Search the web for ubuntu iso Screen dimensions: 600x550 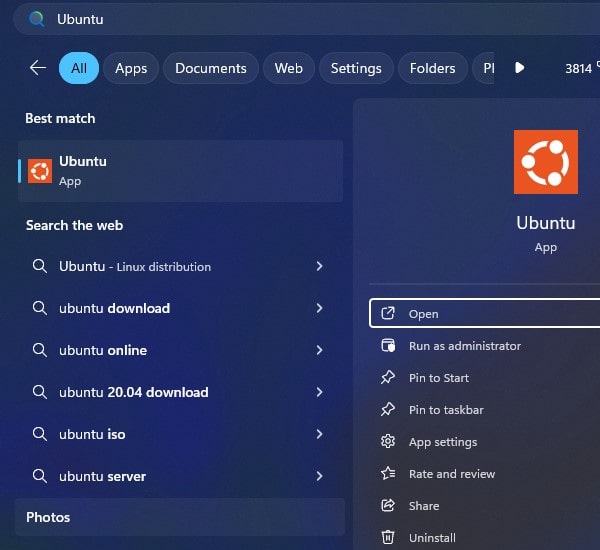[92, 434]
